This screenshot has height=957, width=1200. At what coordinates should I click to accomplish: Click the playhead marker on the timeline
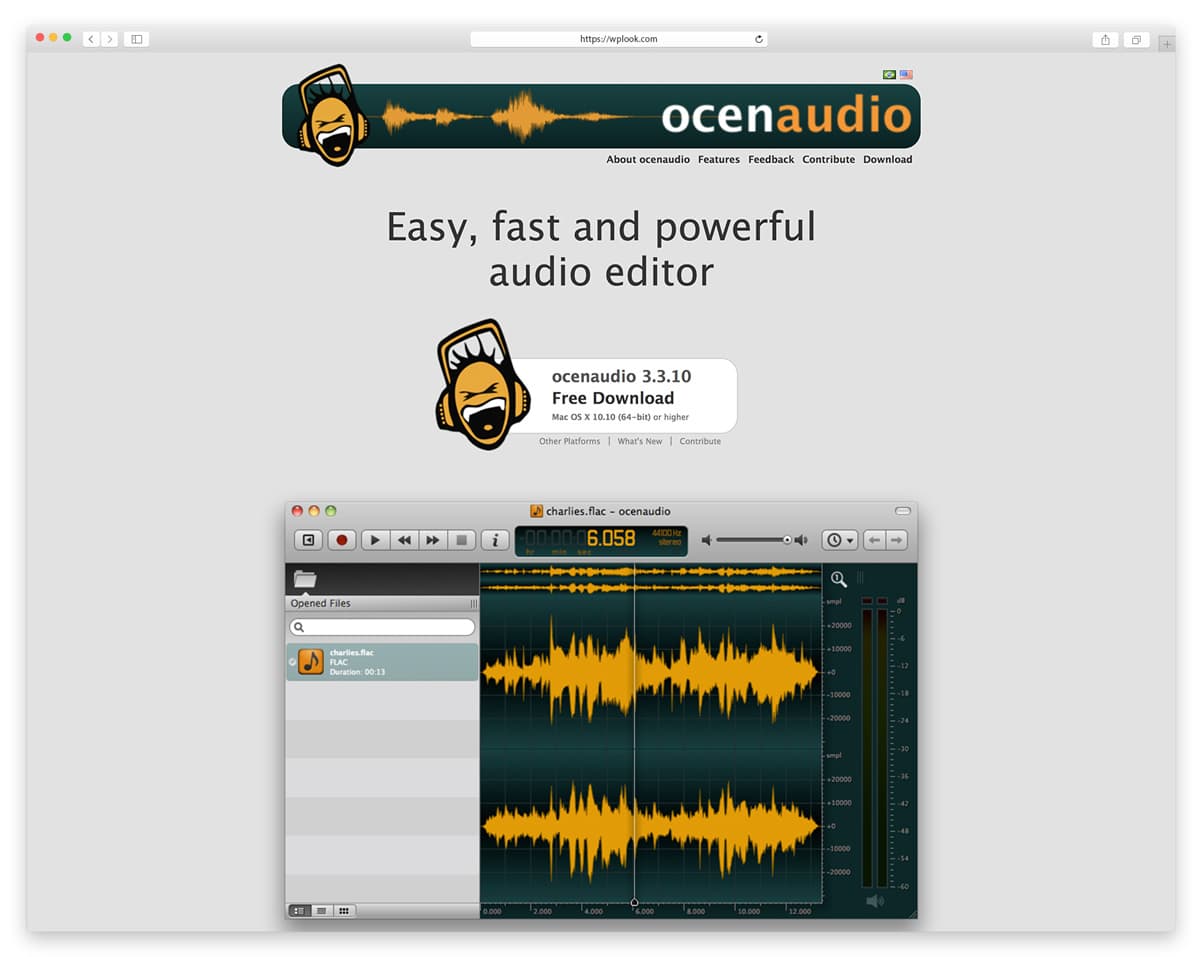[634, 903]
